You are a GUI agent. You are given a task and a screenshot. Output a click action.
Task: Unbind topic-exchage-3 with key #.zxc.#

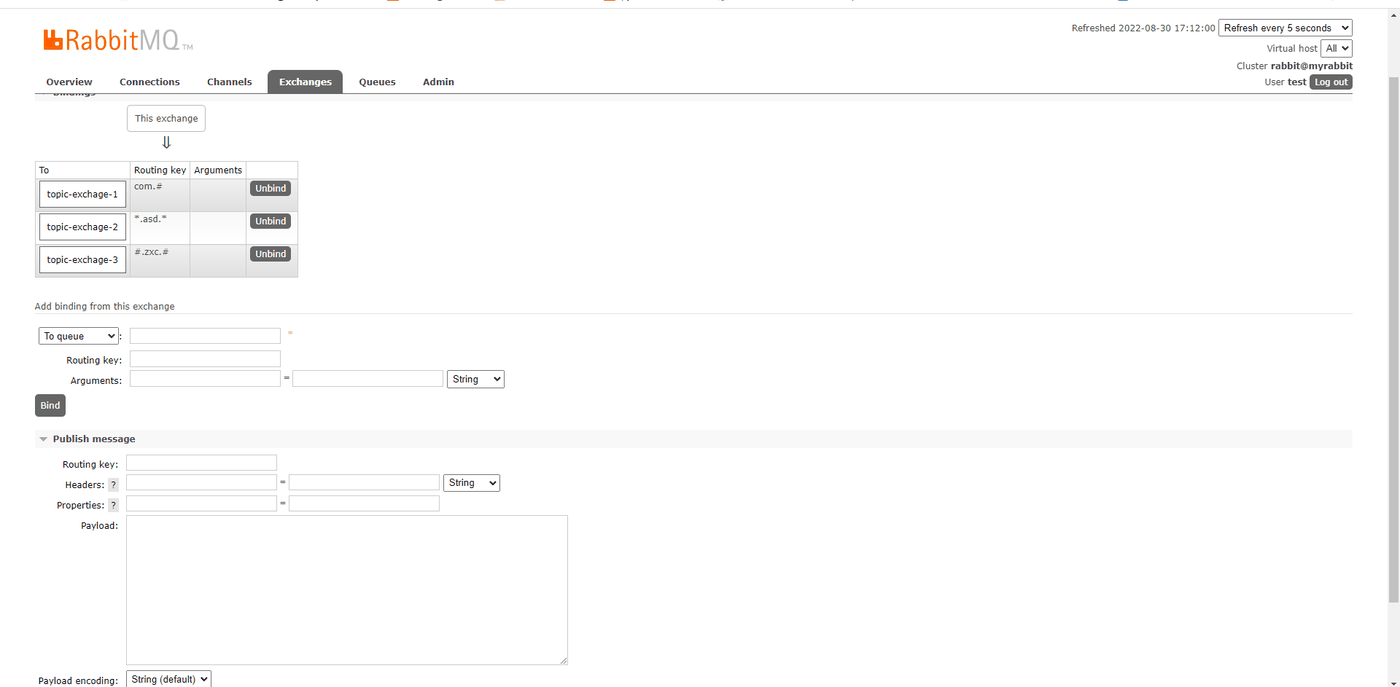pos(270,254)
